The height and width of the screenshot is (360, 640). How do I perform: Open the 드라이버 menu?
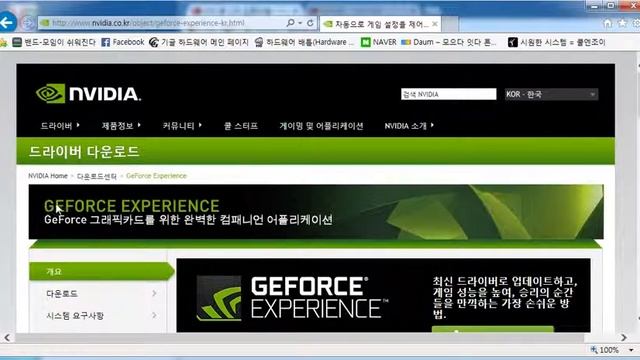point(60,126)
